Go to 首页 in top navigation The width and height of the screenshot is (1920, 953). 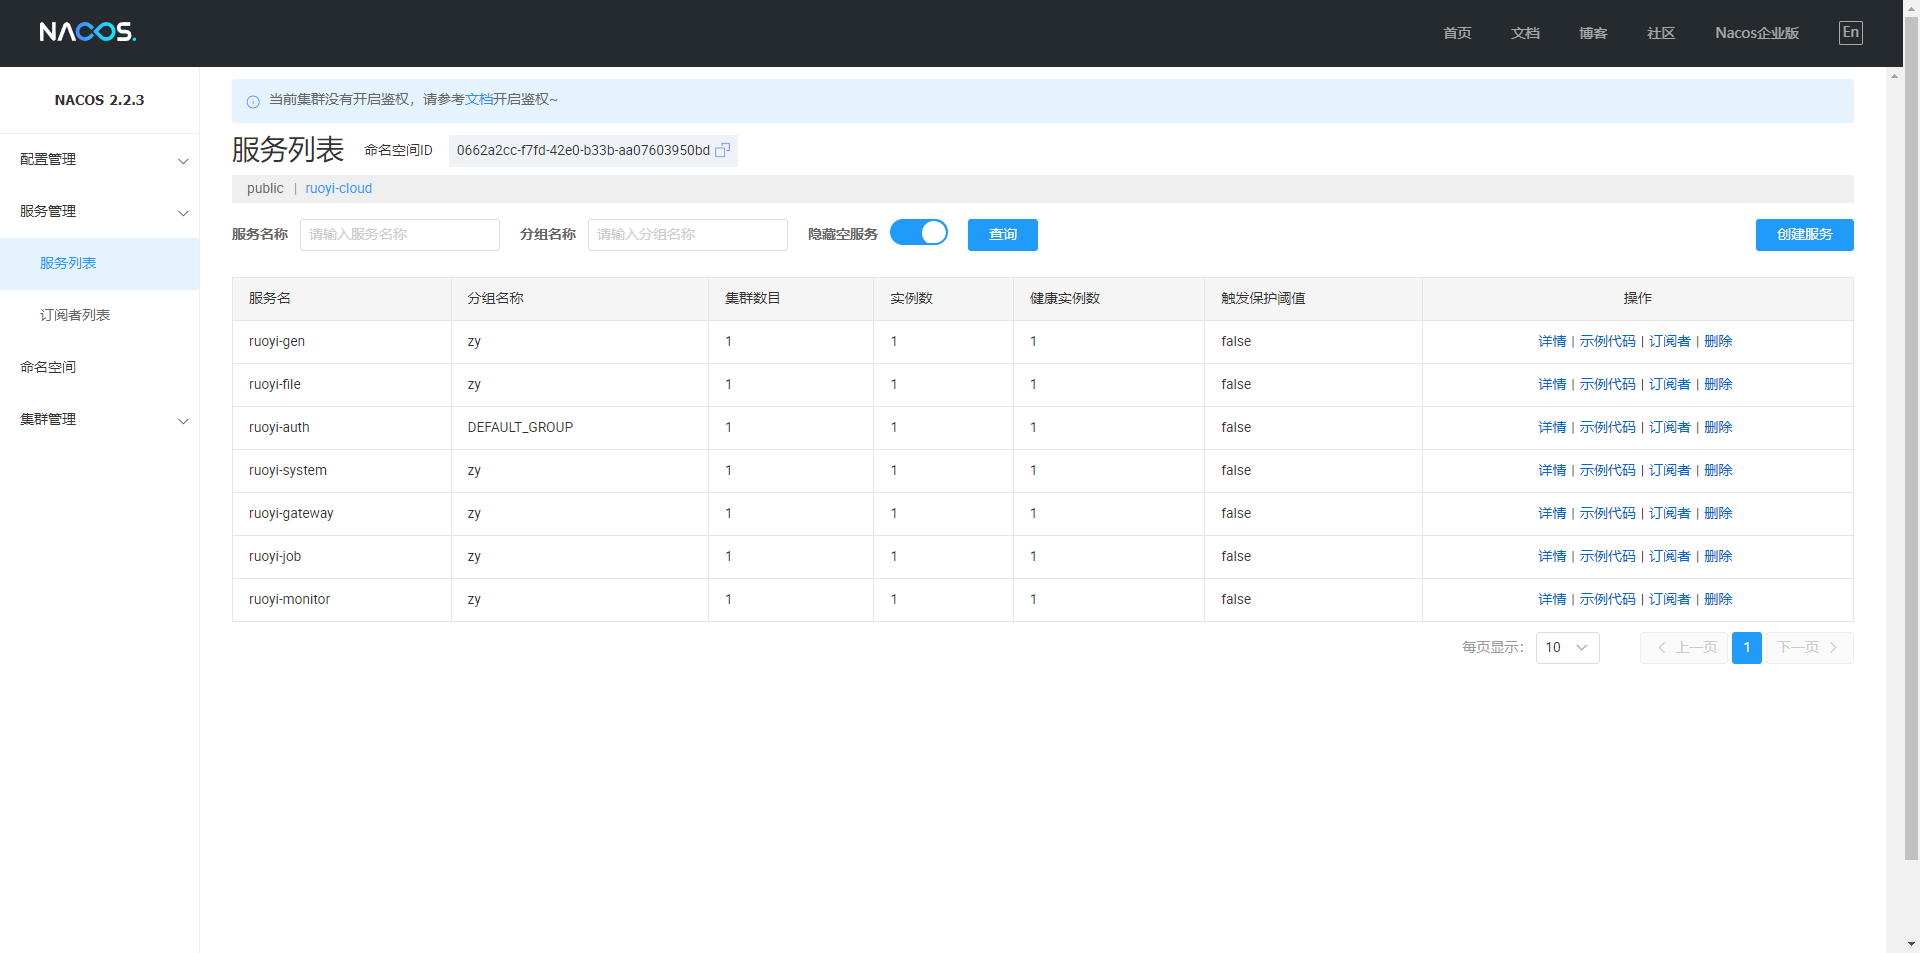point(1457,33)
